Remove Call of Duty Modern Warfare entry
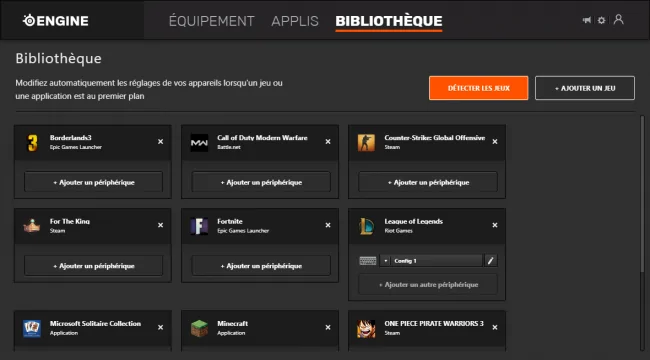Screen dimensions: 650x360 tap(328, 142)
